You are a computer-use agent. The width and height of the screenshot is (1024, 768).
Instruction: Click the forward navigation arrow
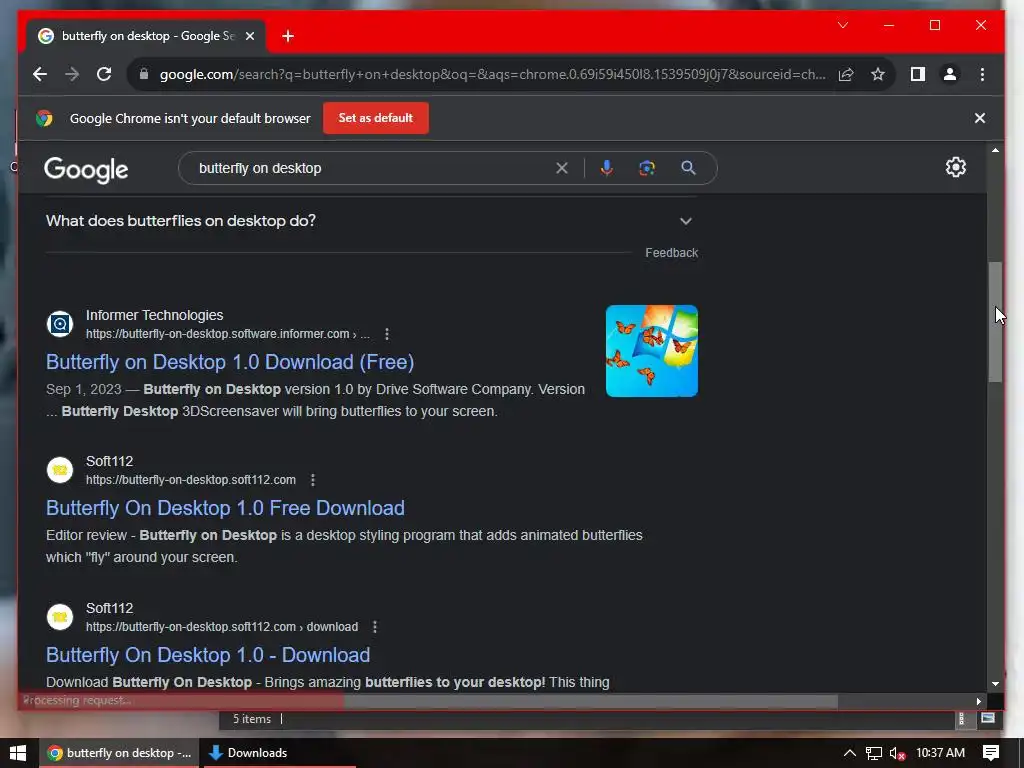click(x=72, y=74)
